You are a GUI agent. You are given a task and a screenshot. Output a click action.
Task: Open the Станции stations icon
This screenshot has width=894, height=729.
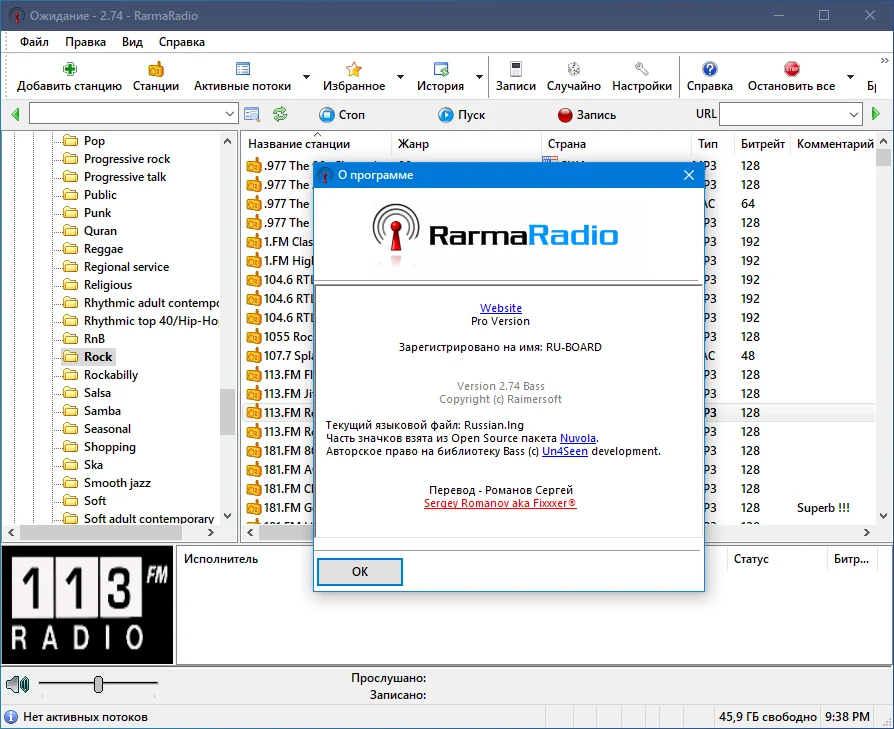tap(156, 69)
